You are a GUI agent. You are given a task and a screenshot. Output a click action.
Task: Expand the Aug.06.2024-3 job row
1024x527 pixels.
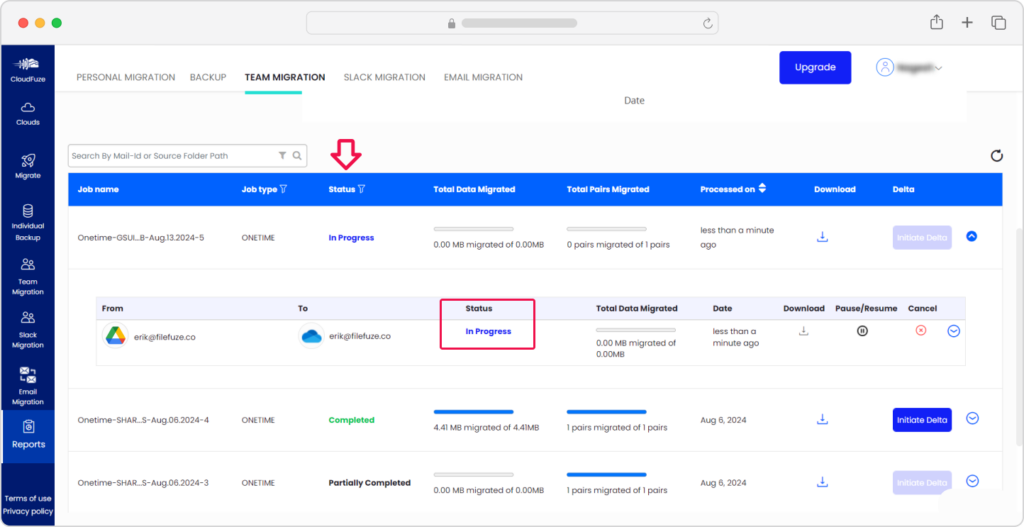coord(972,481)
